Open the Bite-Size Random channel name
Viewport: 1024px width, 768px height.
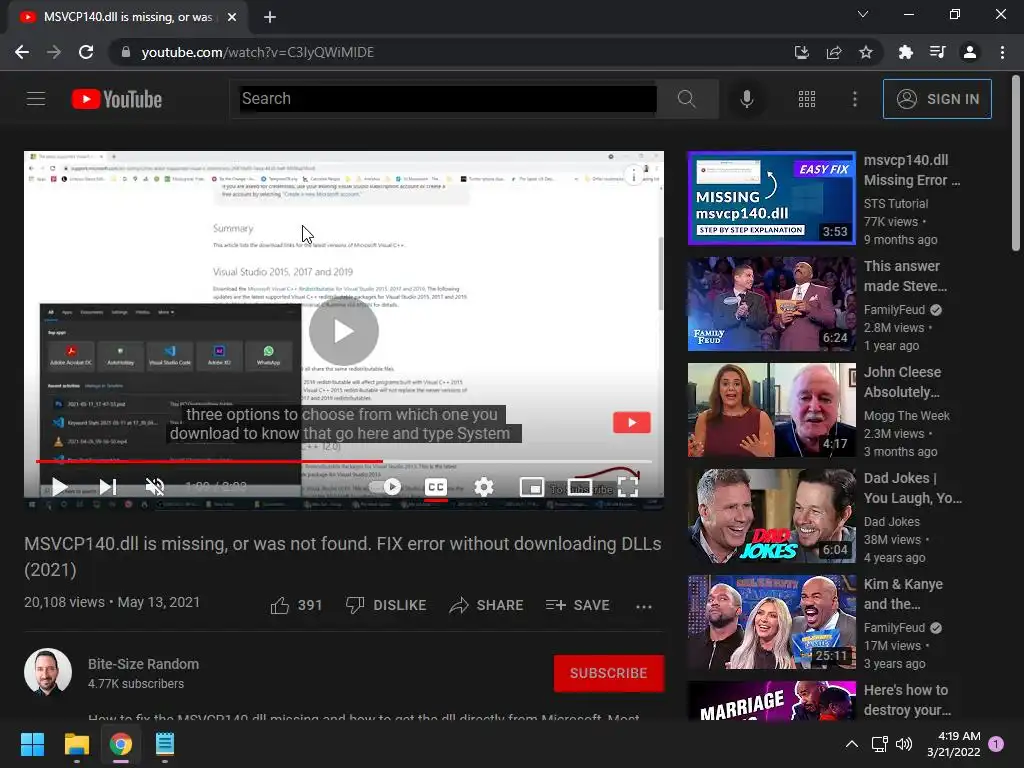coord(144,664)
